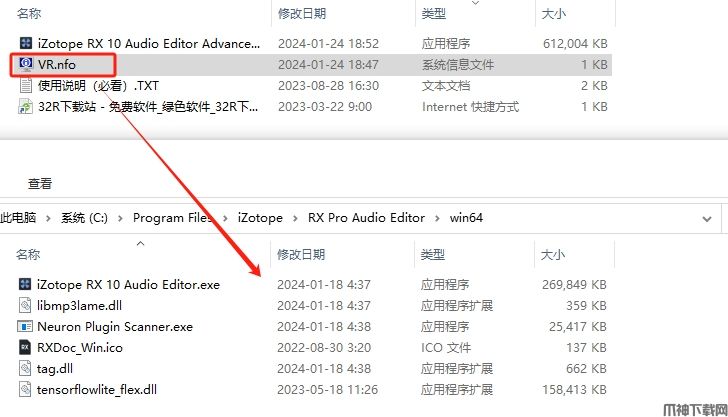This screenshot has height=417, width=728.
Task: Click the libmp3lame.dll file name
Action: (79, 306)
